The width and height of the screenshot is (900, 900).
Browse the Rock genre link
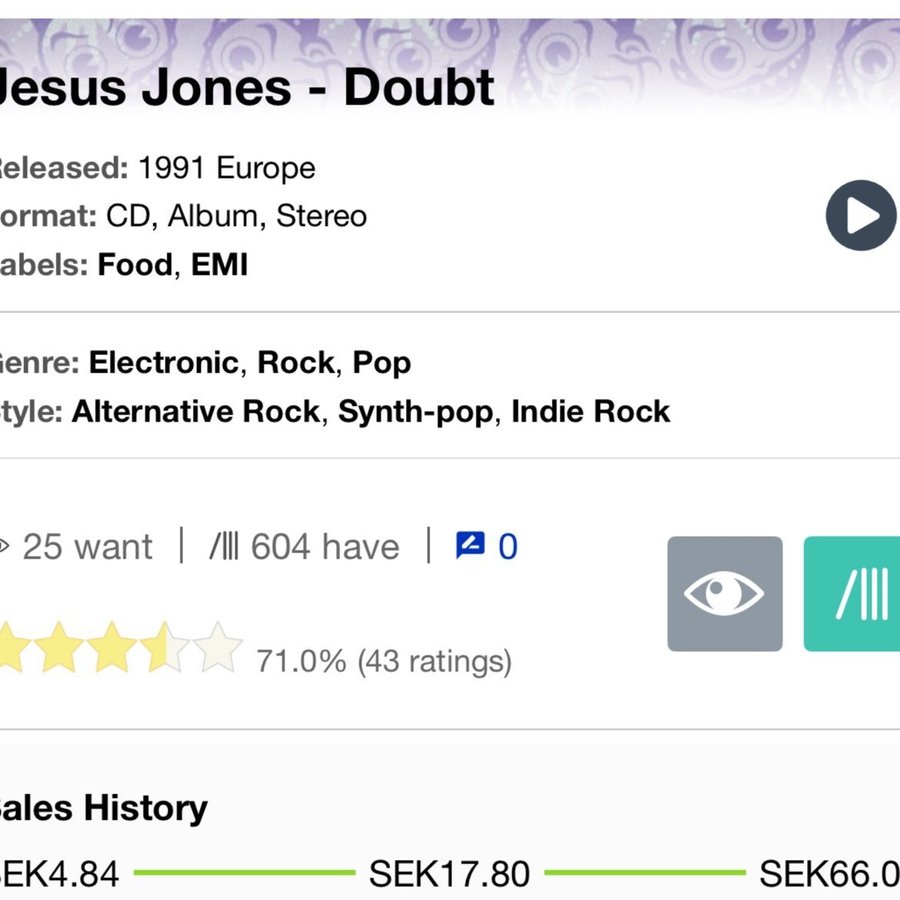point(296,362)
